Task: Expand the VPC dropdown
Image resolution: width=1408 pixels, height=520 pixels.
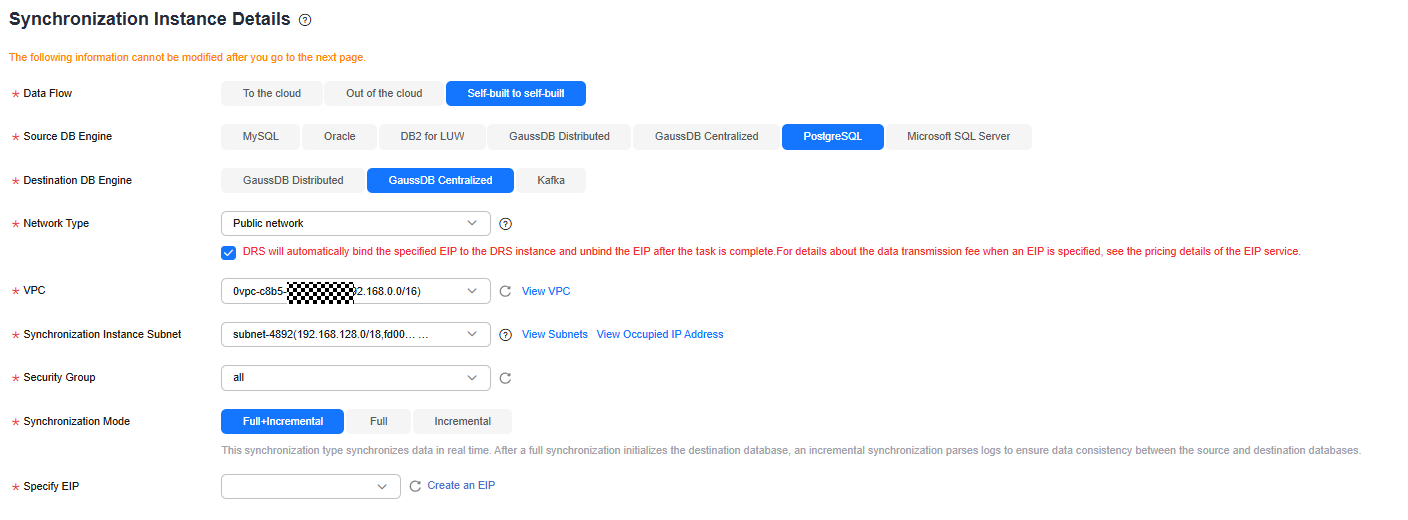Action: pos(356,291)
